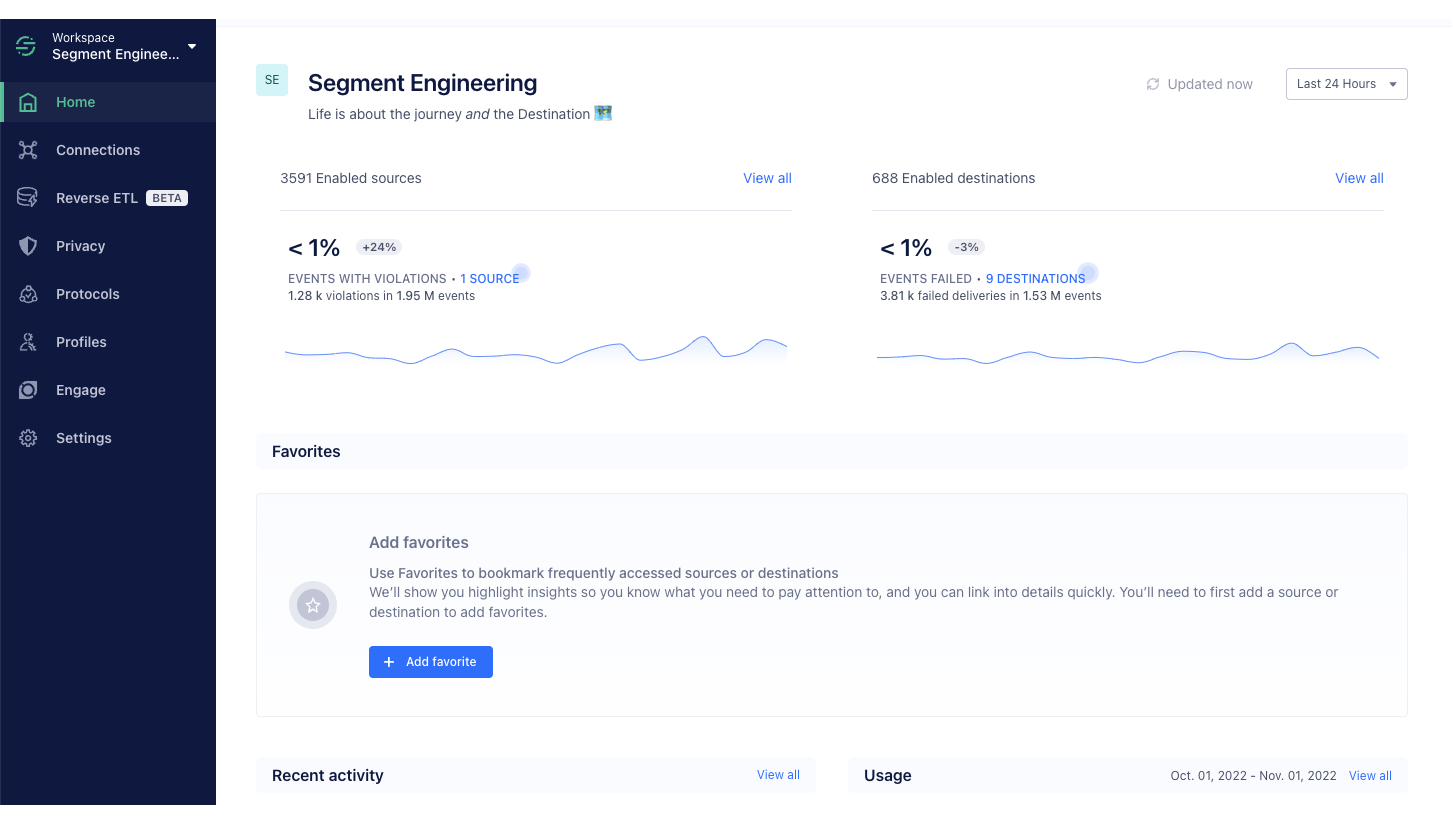Screen dimensions: 1453x817
Task: Click the Connections nodes icon
Action: coord(28,150)
